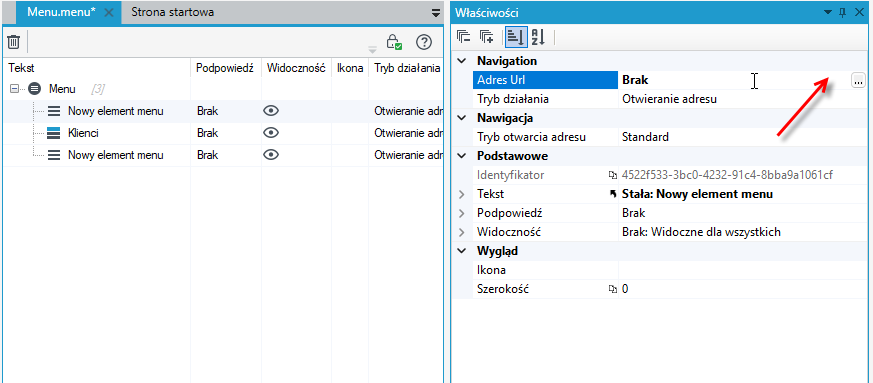Click the ellipsis button for Adres Url
The image size is (873, 383).
coord(858,81)
